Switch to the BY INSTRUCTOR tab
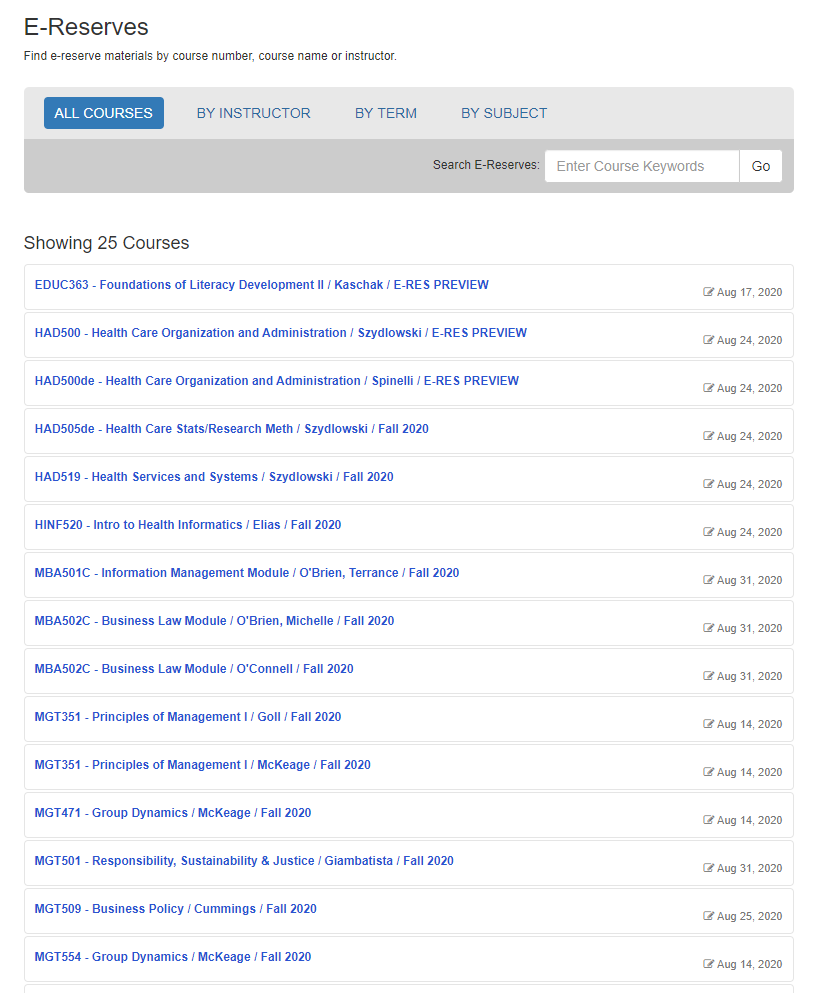The height and width of the screenshot is (993, 815). [x=253, y=112]
